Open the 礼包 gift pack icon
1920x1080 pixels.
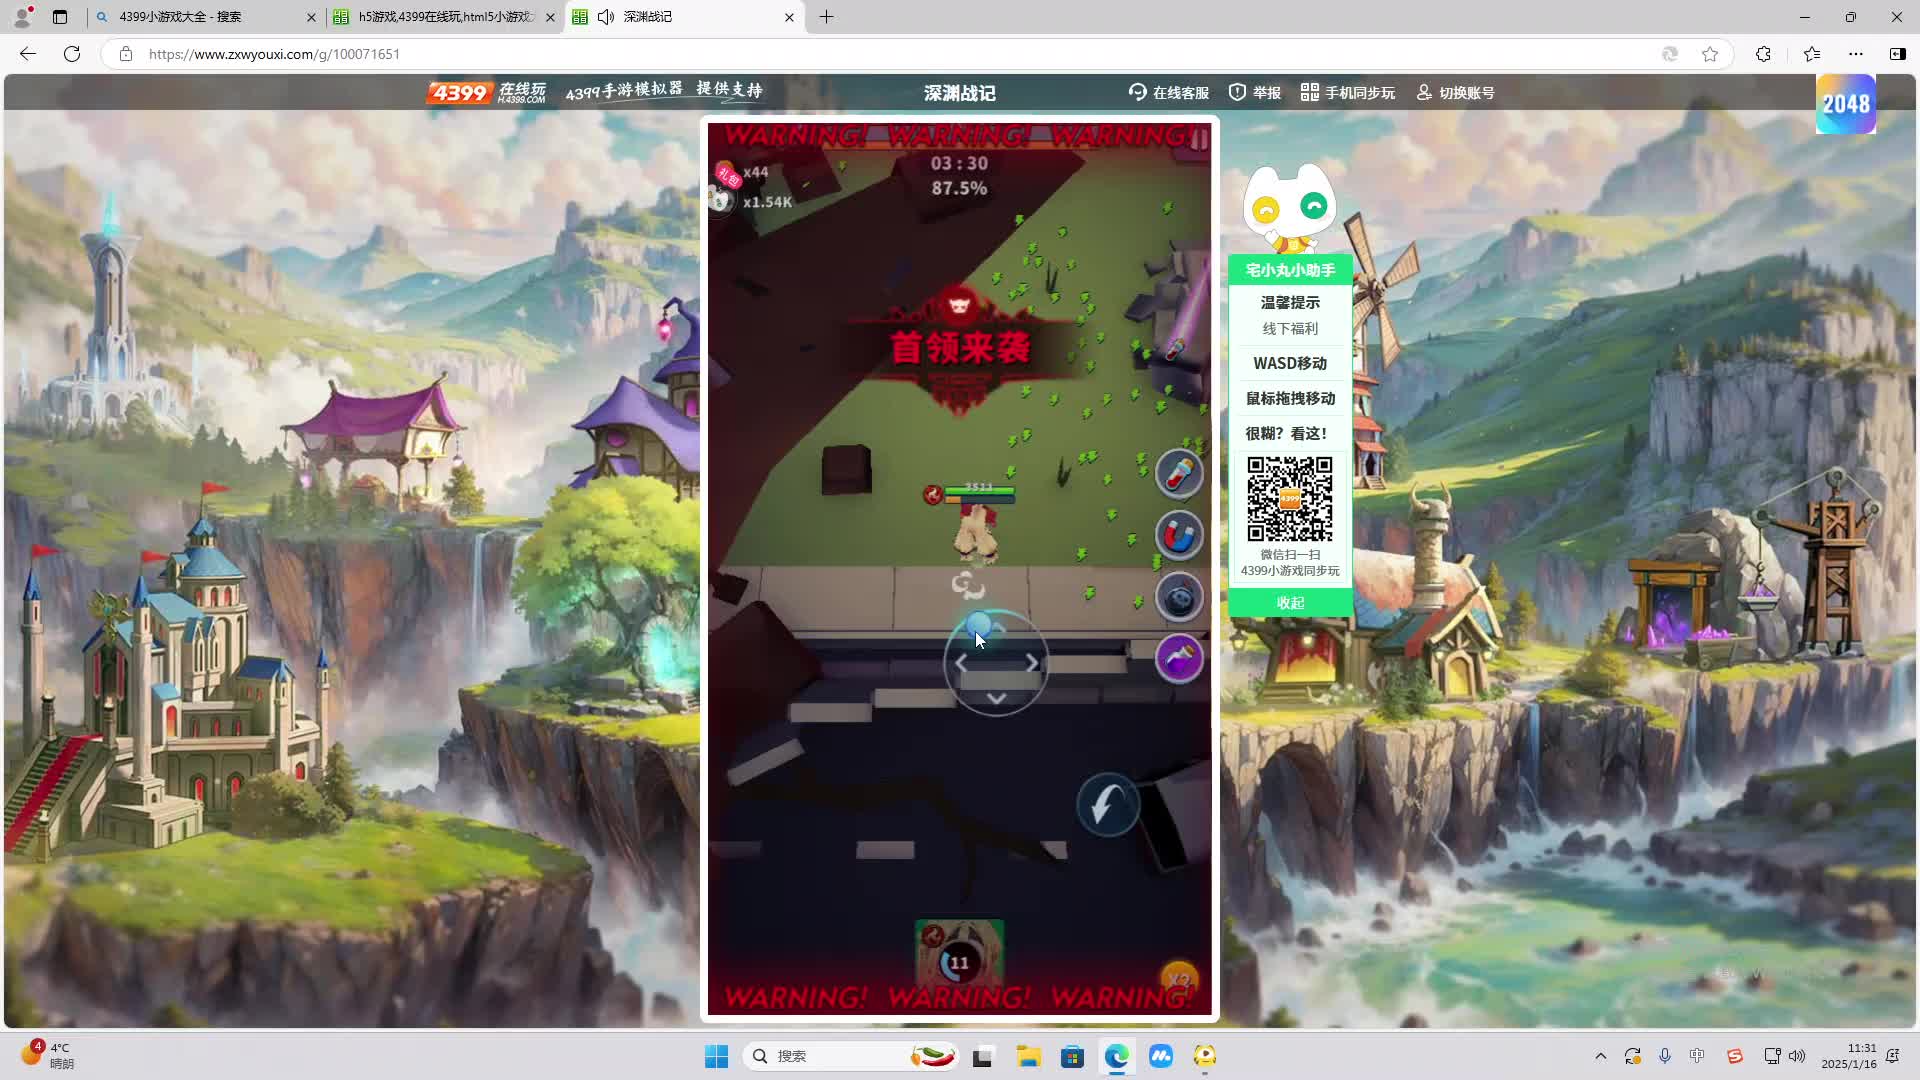(x=727, y=175)
